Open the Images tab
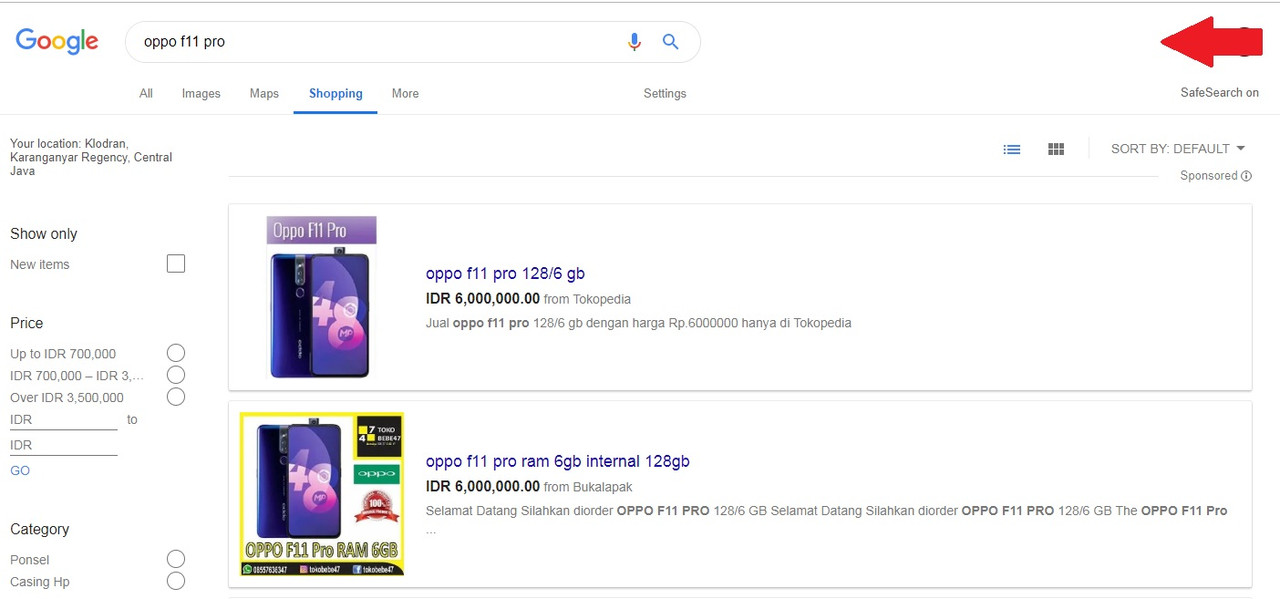This screenshot has width=1280, height=599. (201, 93)
